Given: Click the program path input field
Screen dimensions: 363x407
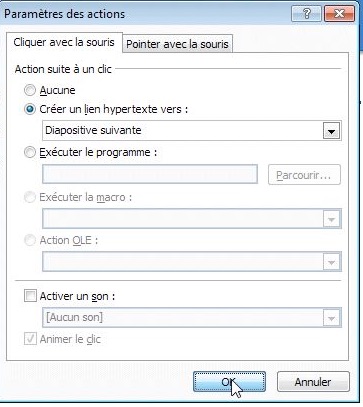Looking at the screenshot, I should coord(150,174).
